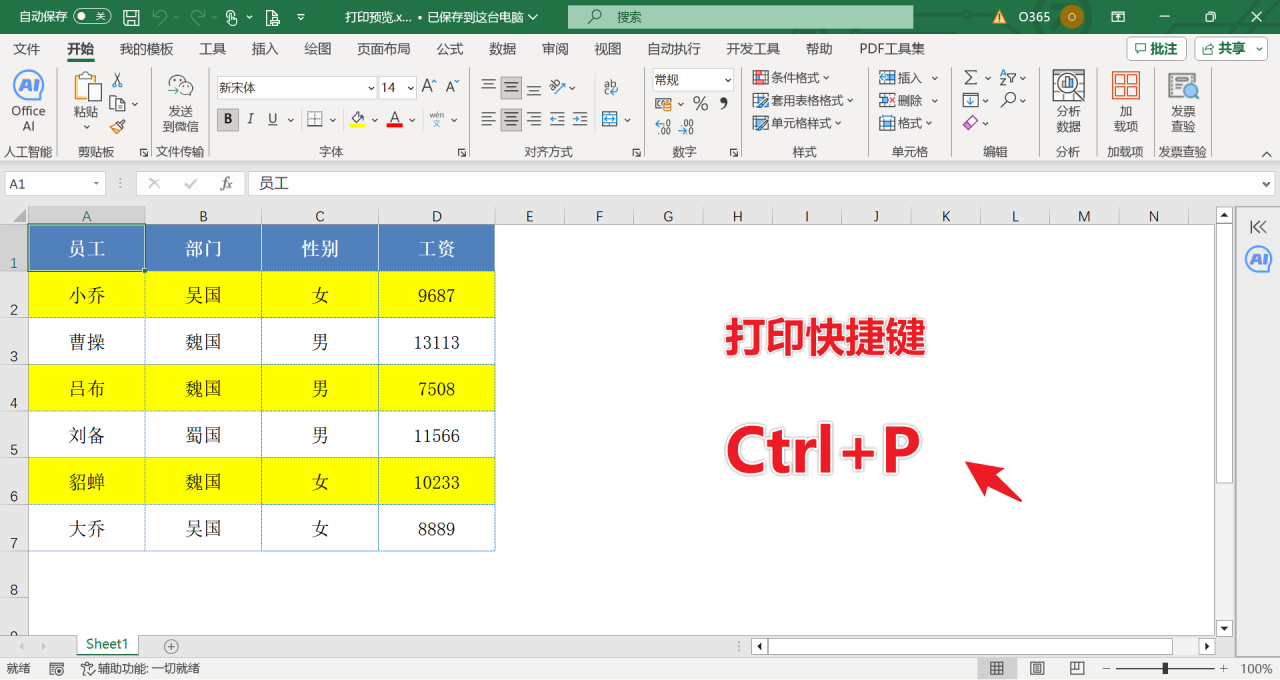Click the Comments (批注) button
The image size is (1280, 680).
pos(1156,48)
